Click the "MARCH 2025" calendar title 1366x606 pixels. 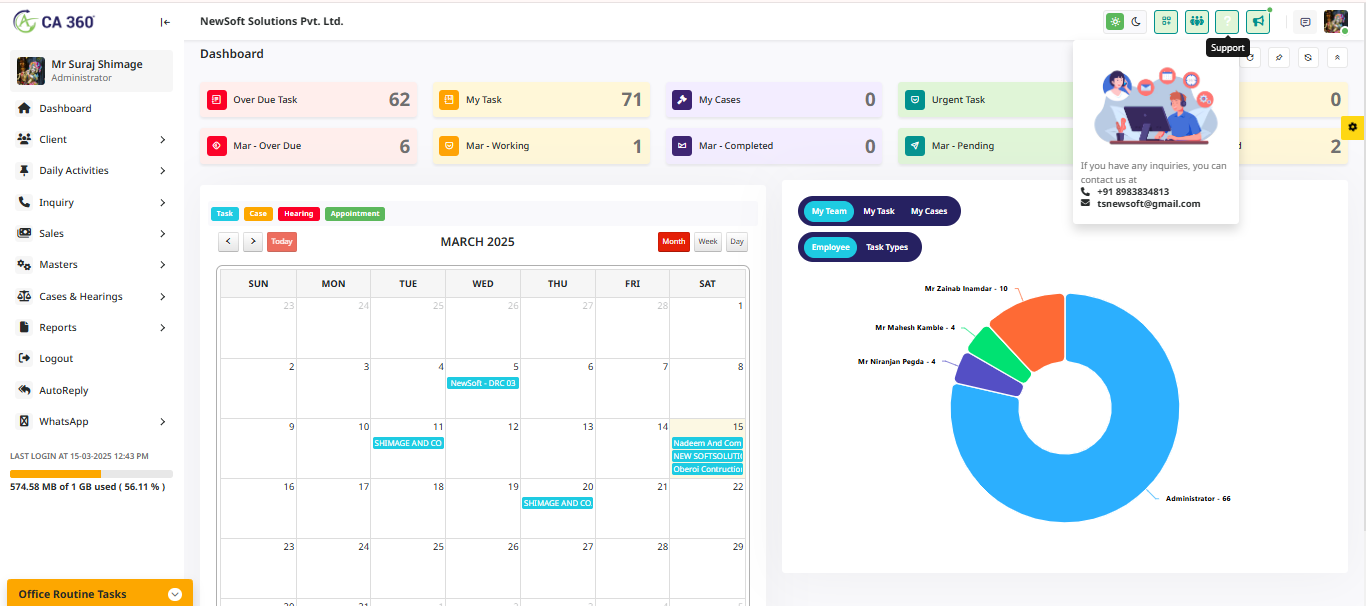[478, 242]
